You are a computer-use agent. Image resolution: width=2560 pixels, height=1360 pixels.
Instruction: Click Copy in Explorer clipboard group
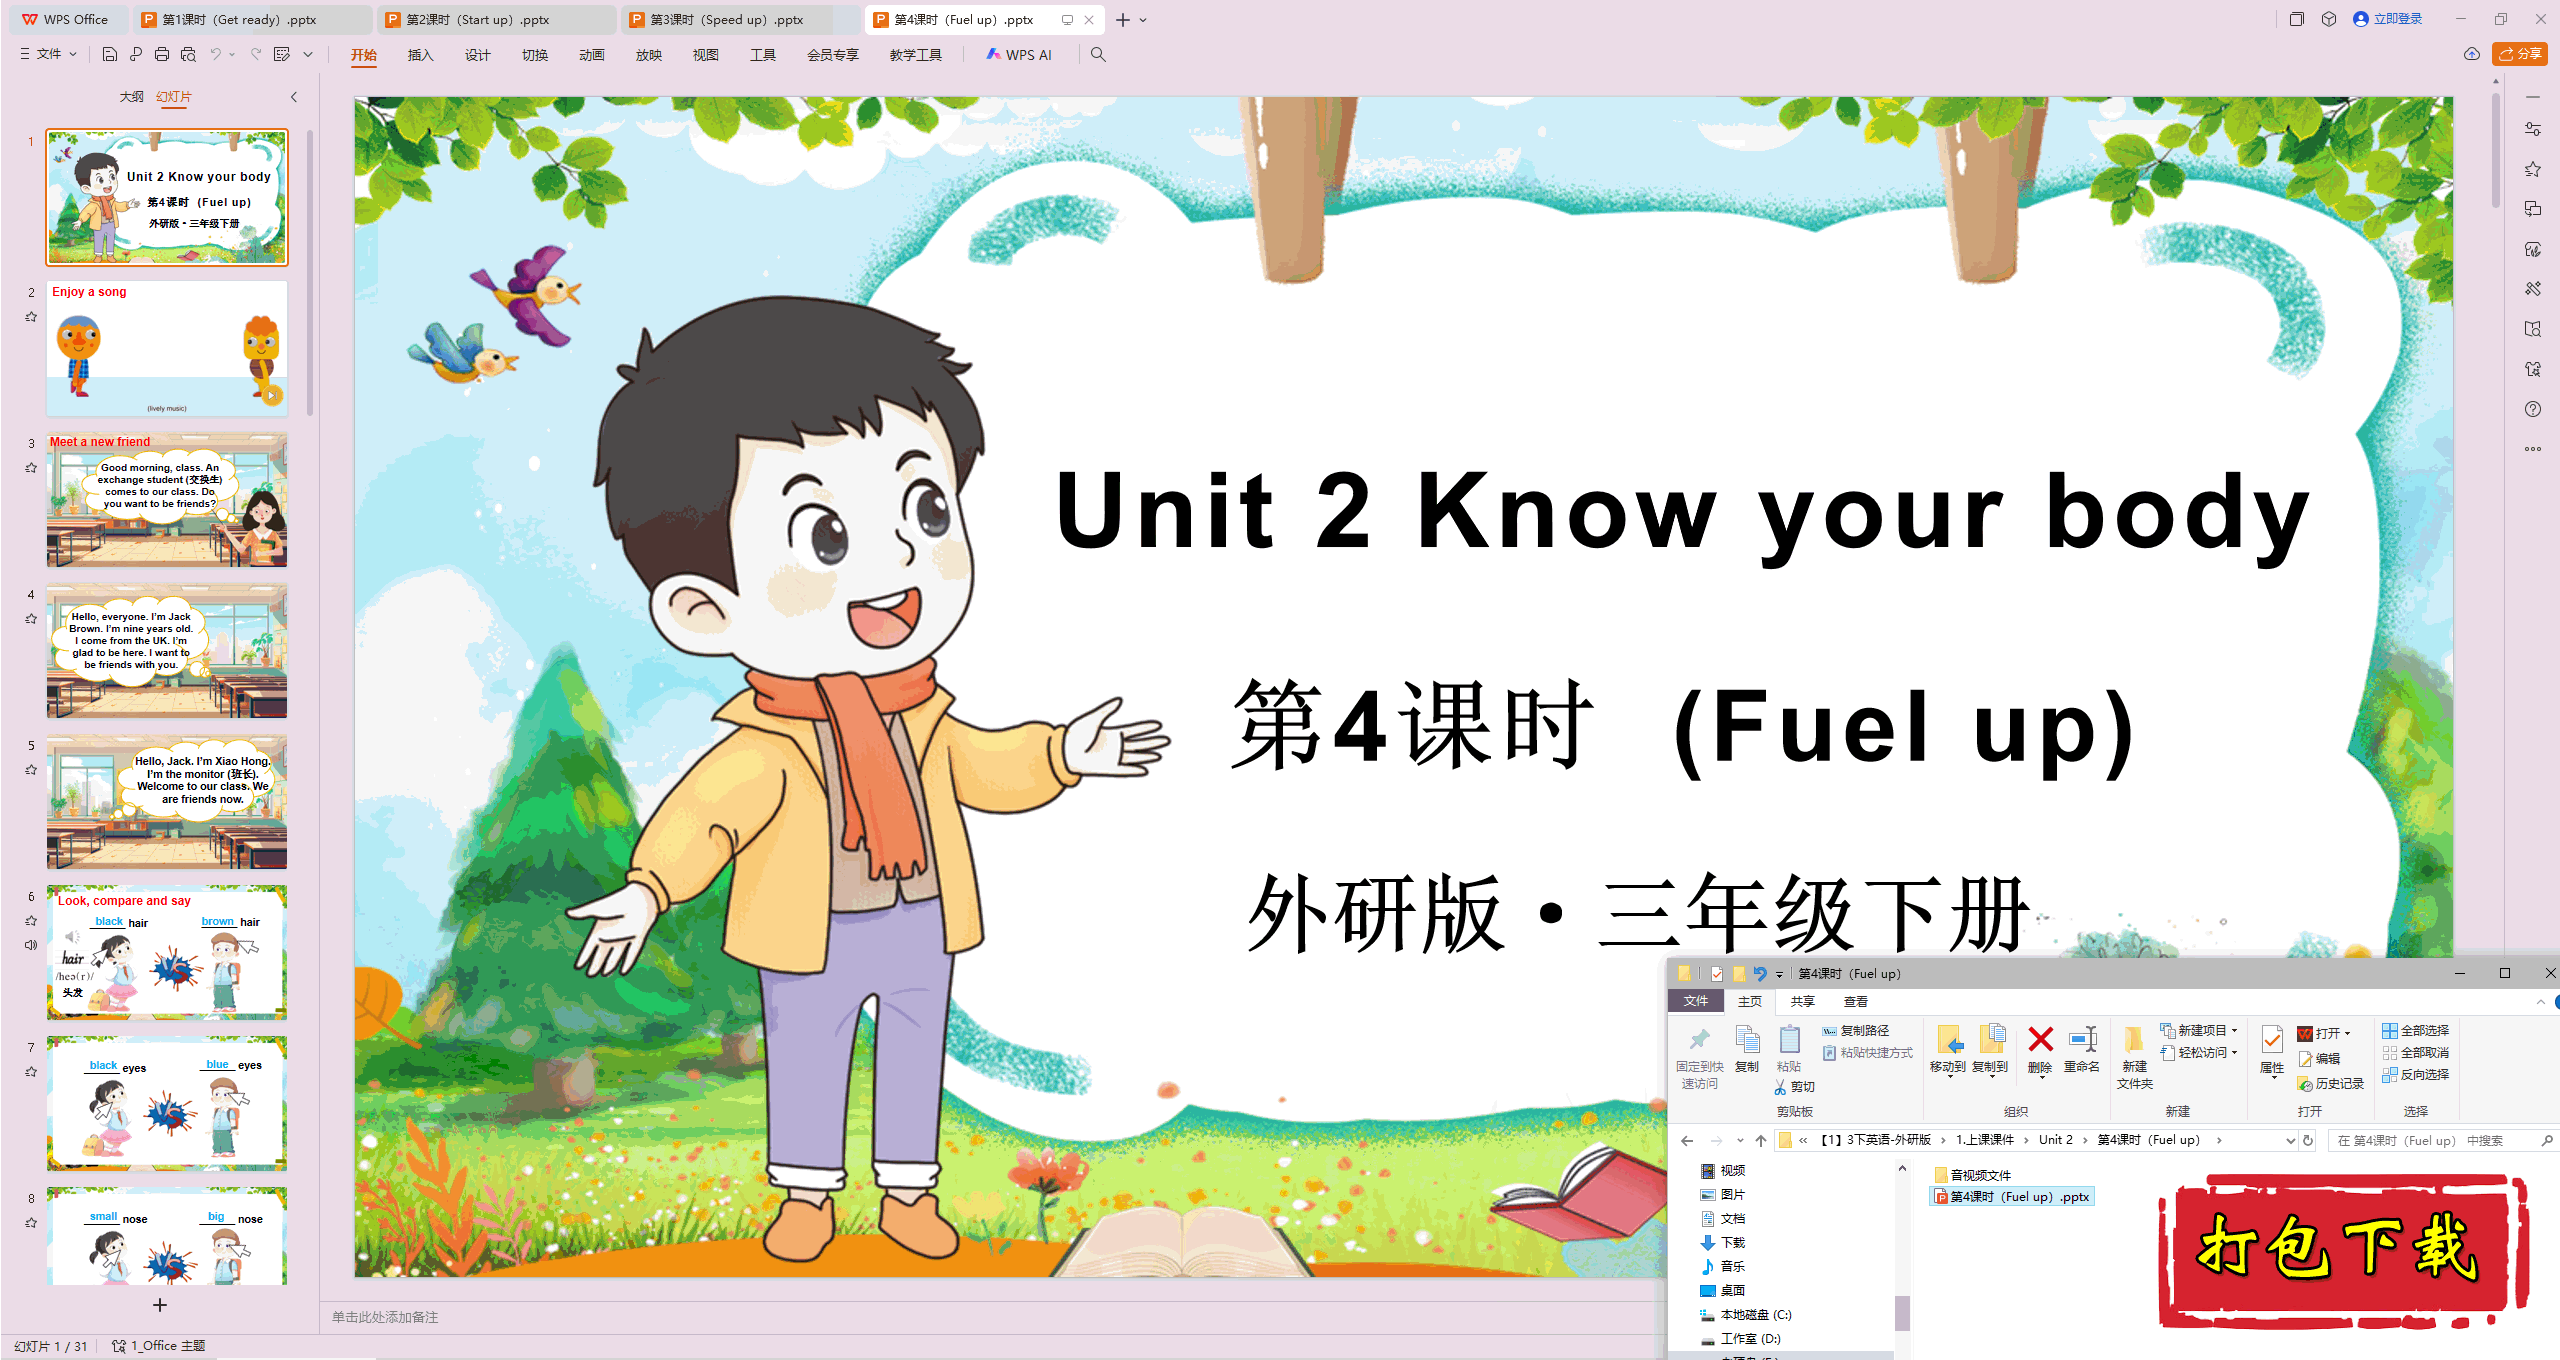[x=1747, y=1049]
